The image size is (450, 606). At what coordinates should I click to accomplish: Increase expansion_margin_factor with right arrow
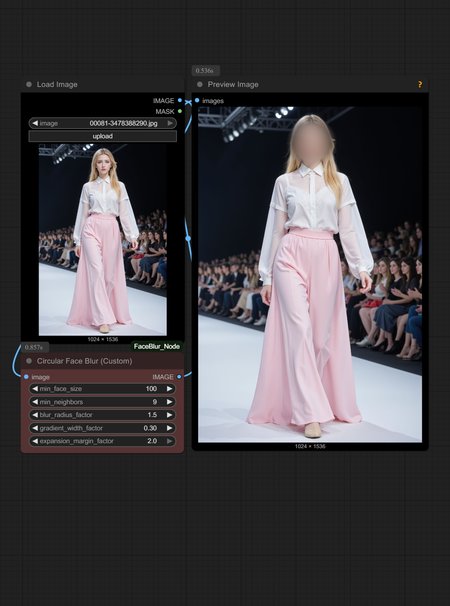(x=169, y=441)
